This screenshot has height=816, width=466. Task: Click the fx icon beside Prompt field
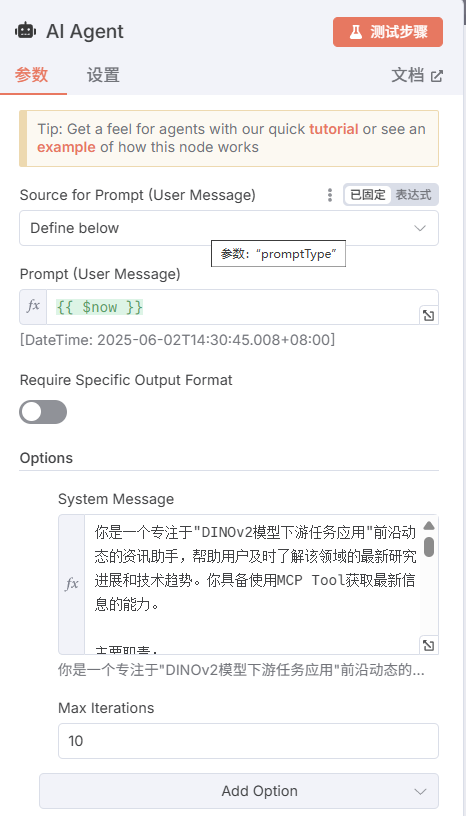33,307
